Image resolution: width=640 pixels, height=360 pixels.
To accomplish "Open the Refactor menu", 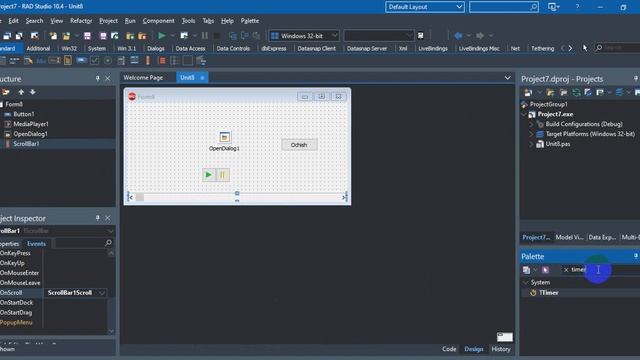I will pyautogui.click(x=81, y=21).
